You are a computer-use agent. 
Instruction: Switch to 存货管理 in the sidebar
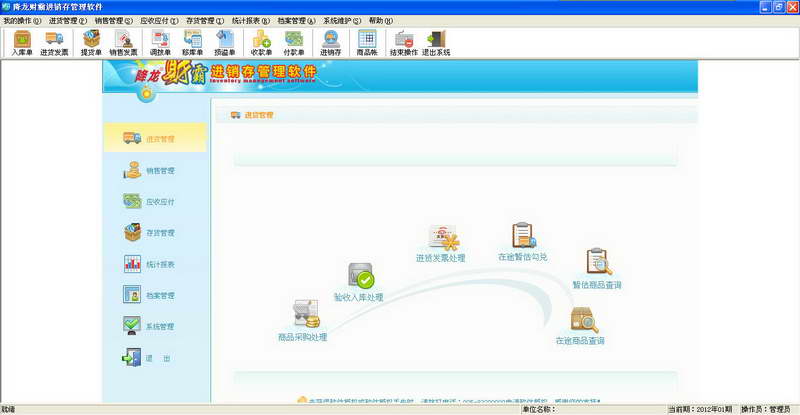pos(155,232)
